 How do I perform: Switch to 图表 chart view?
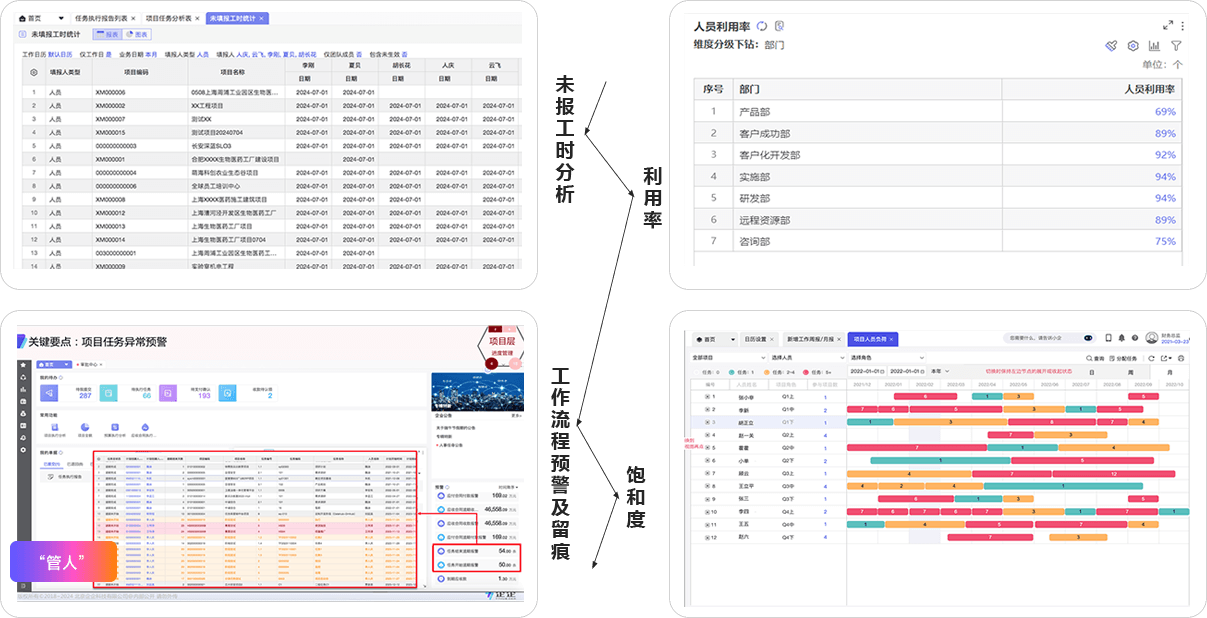click(137, 34)
